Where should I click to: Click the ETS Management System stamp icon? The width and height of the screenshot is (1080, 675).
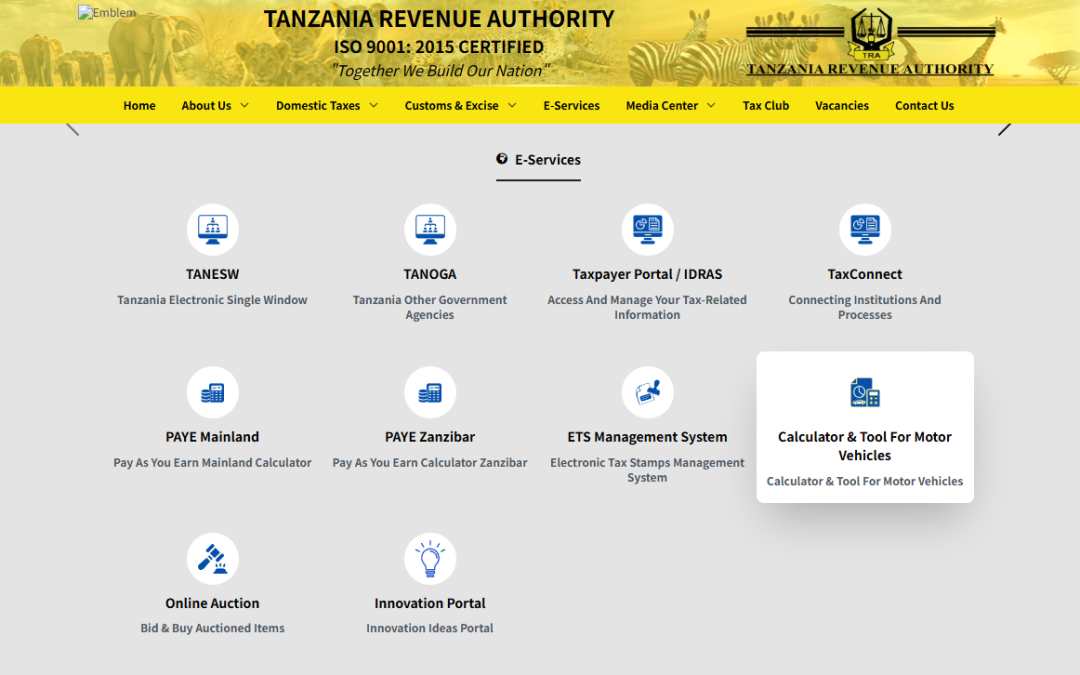point(647,393)
